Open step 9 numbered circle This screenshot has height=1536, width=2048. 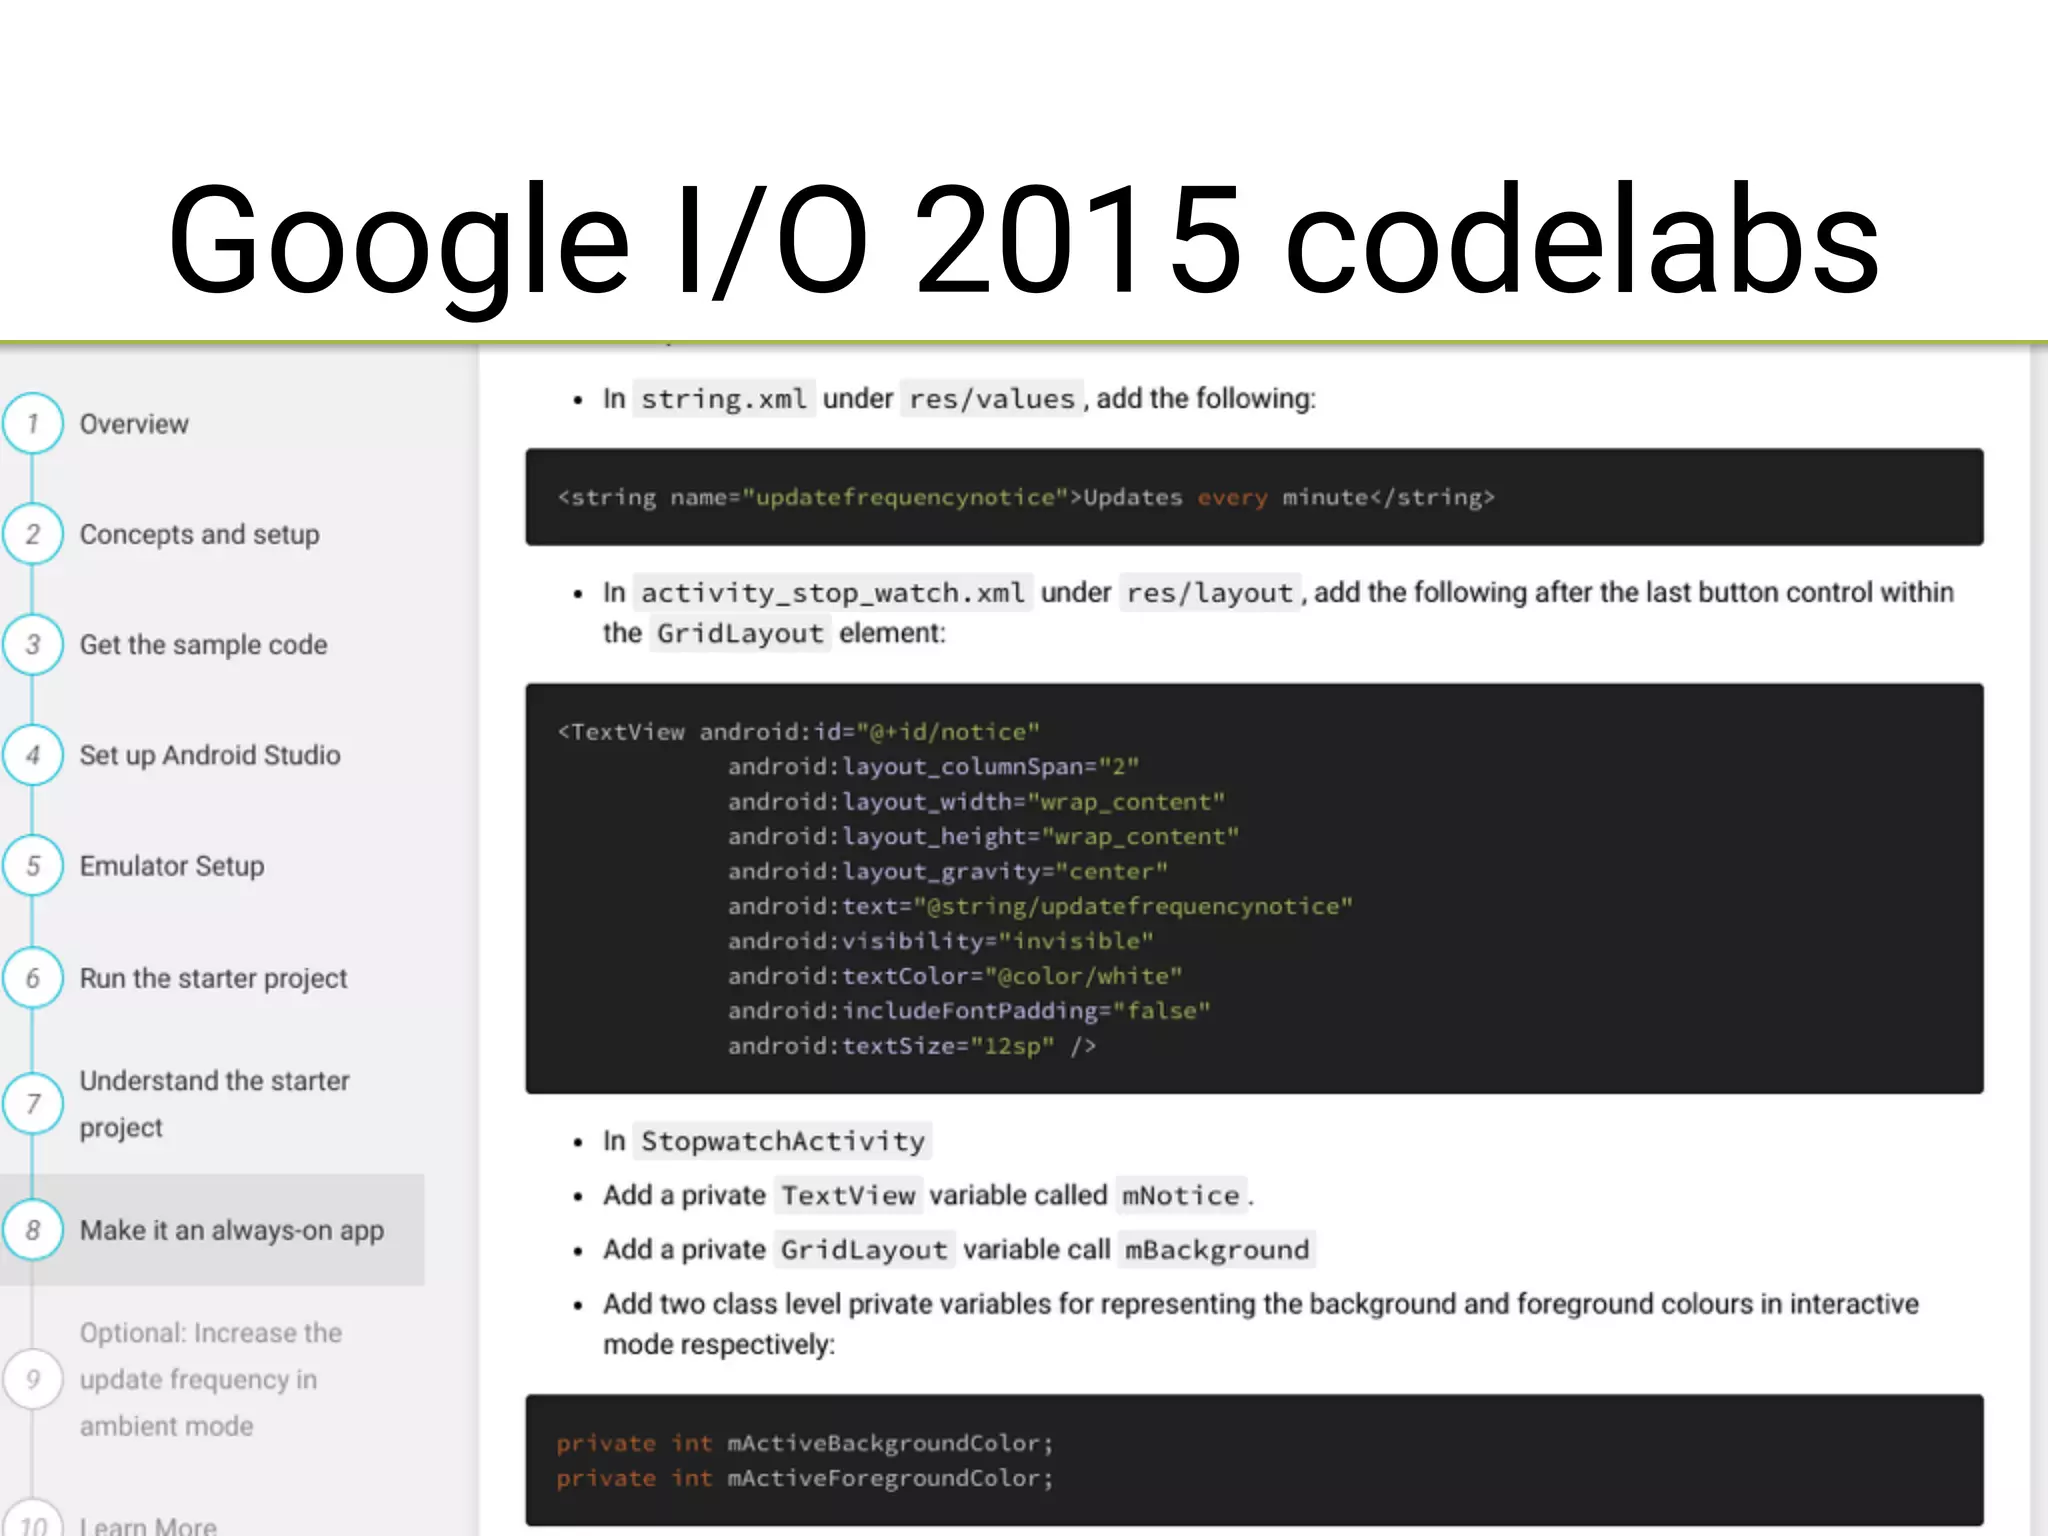(x=32, y=1379)
